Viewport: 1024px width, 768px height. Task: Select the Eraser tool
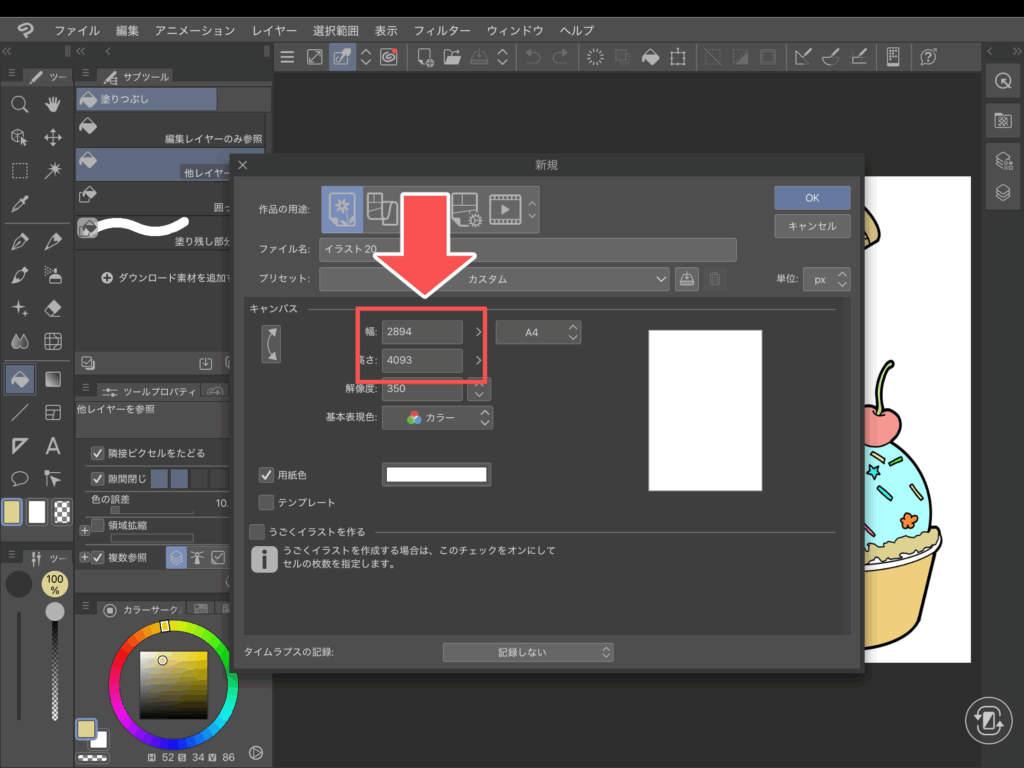pos(53,308)
